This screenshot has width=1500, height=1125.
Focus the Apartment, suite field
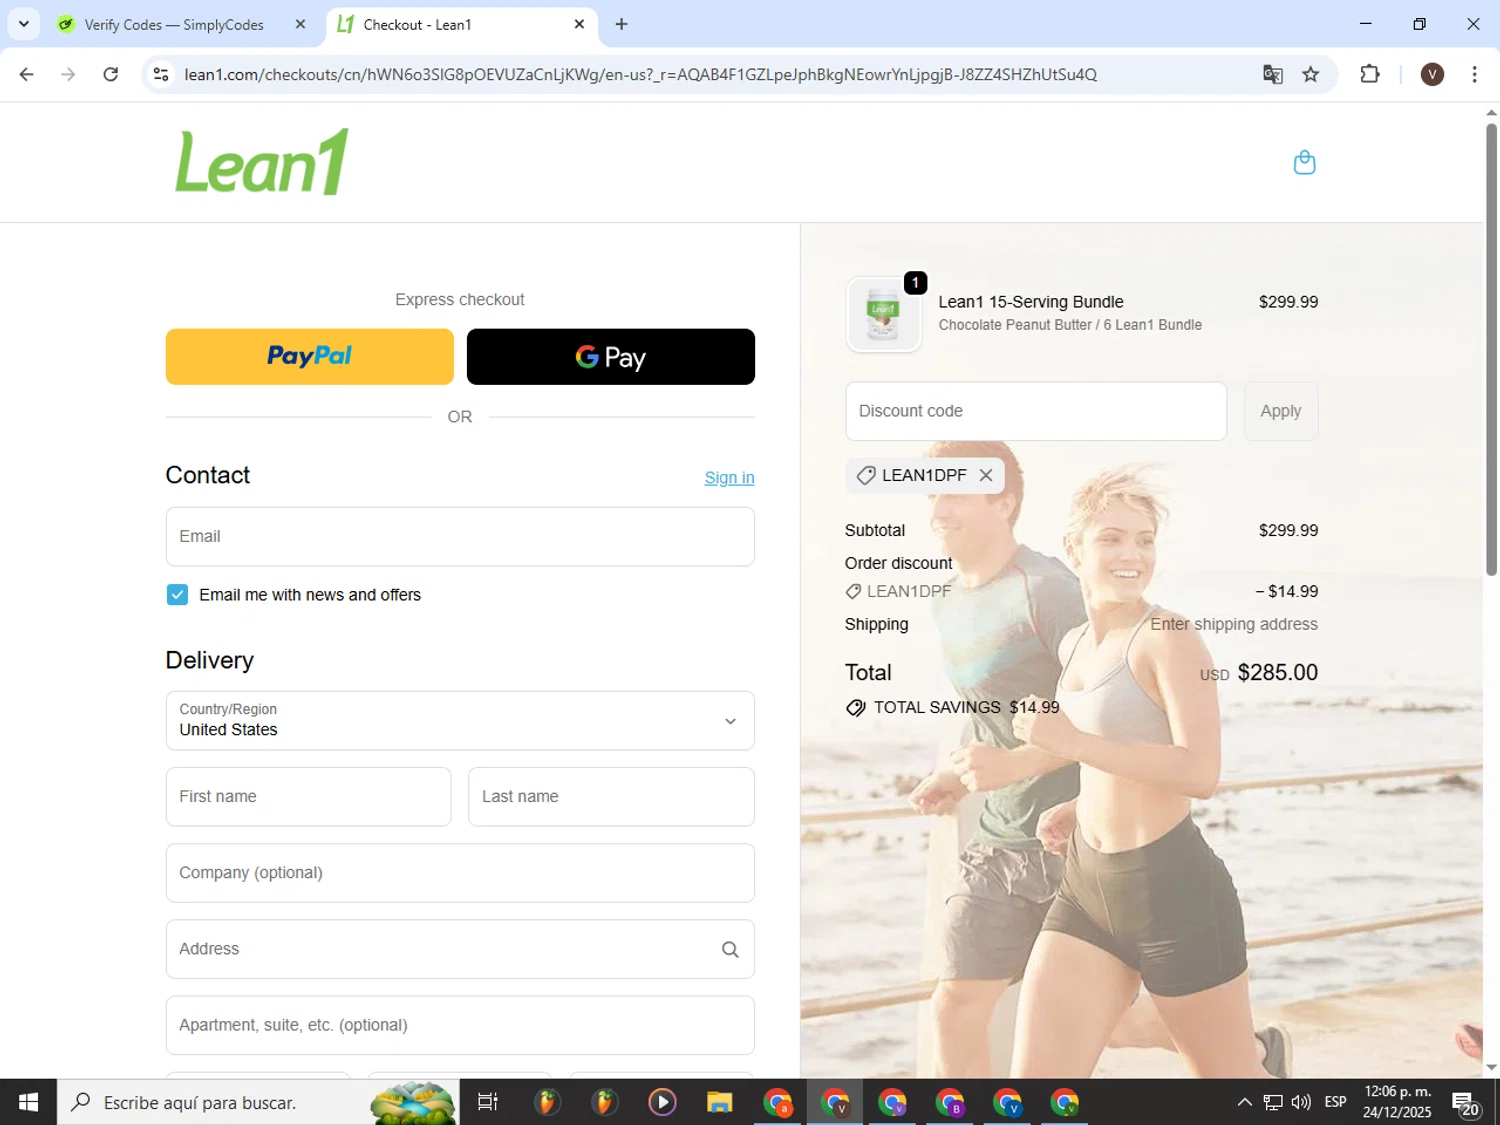point(460,1025)
